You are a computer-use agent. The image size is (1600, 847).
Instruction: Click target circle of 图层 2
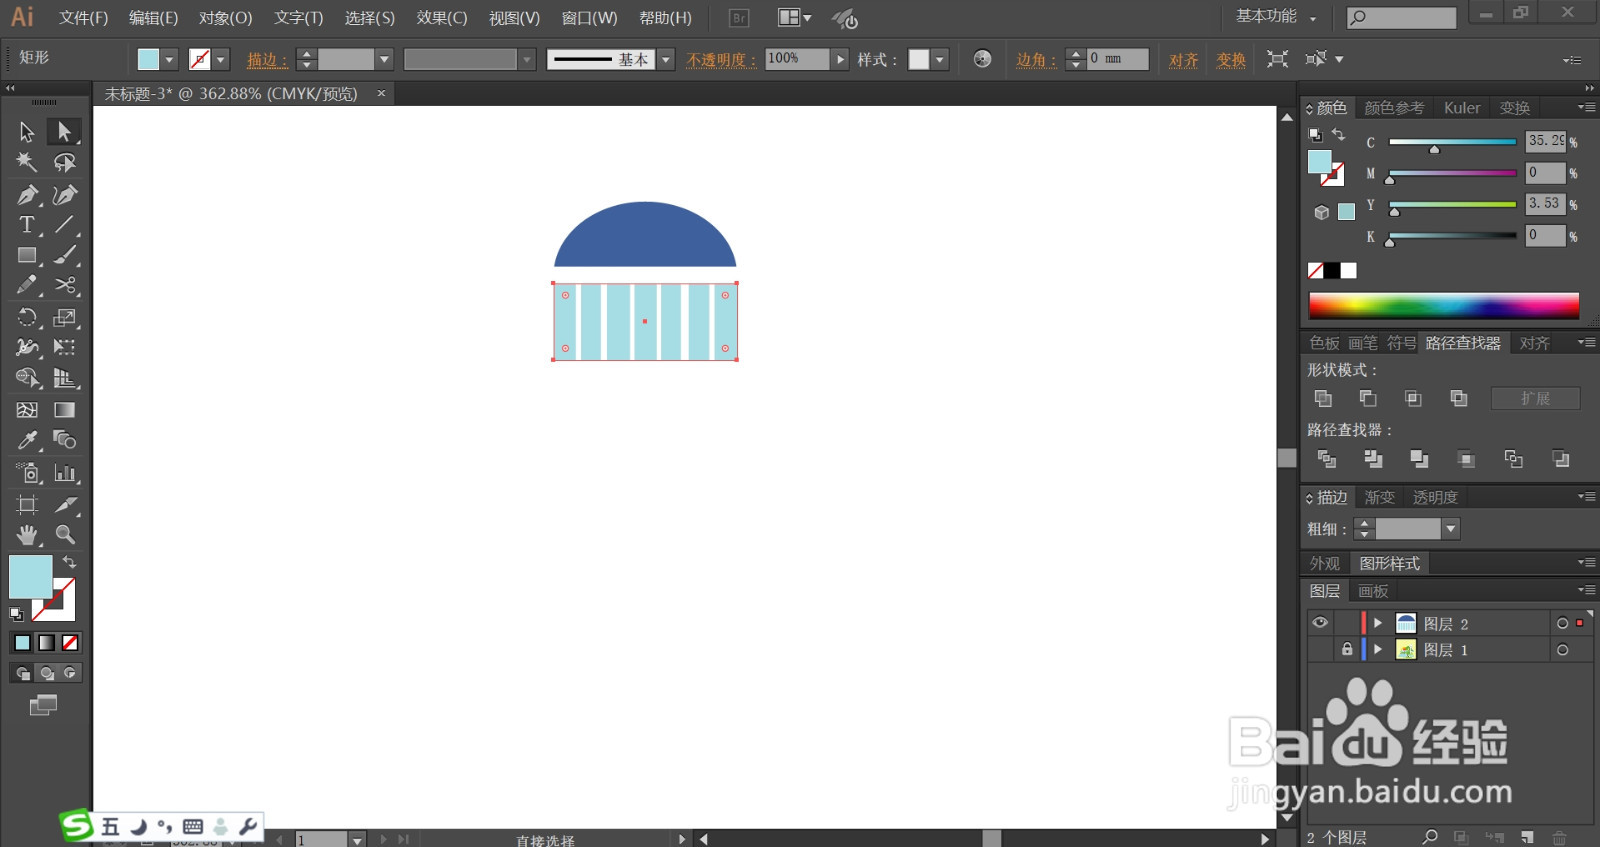(x=1562, y=623)
